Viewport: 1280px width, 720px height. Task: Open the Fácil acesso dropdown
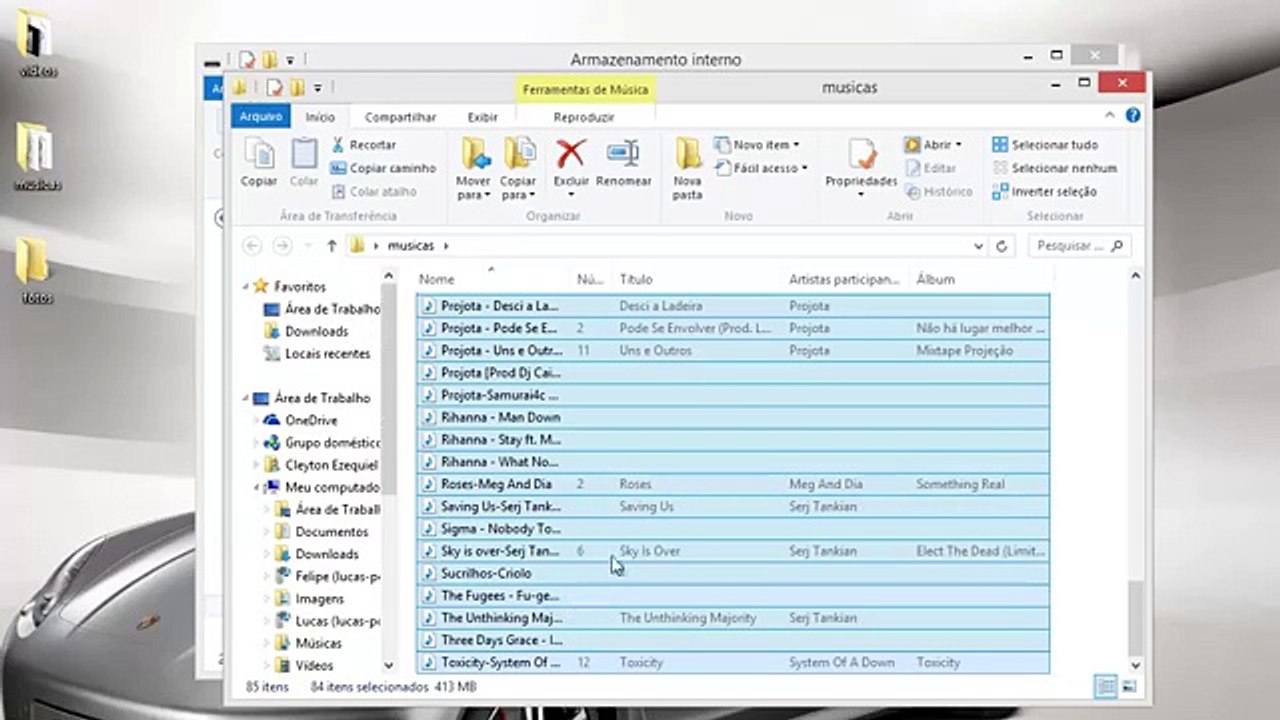(x=760, y=168)
